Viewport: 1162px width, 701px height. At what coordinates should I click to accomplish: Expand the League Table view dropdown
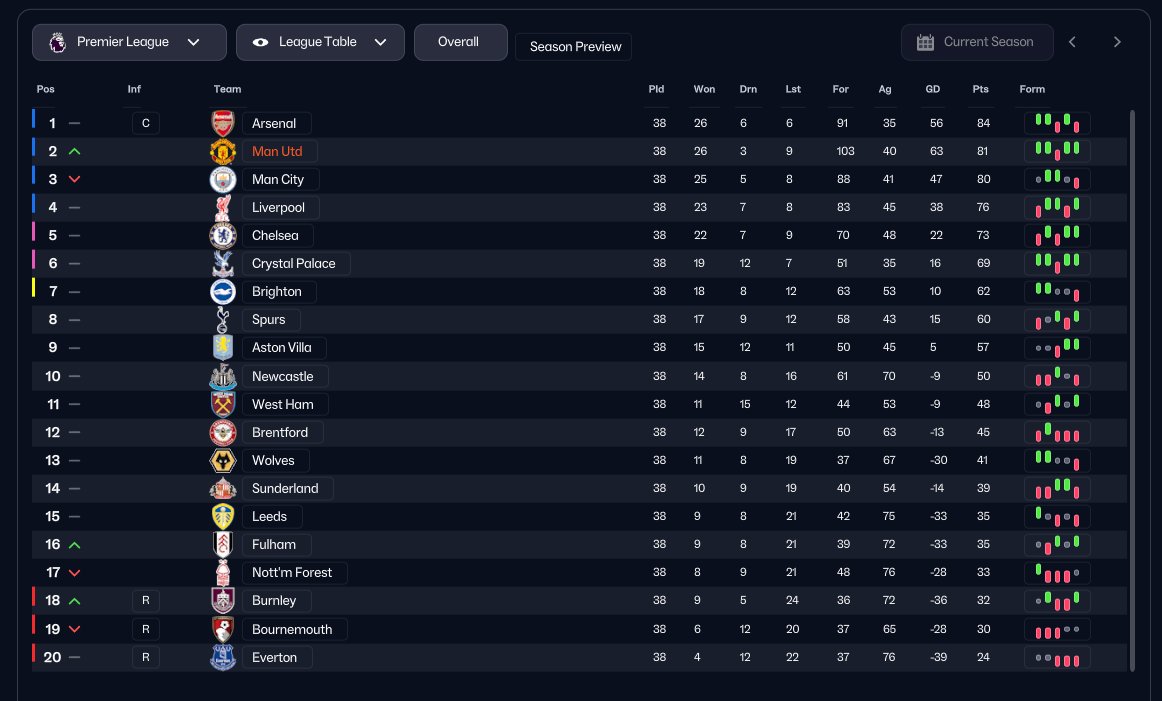320,42
